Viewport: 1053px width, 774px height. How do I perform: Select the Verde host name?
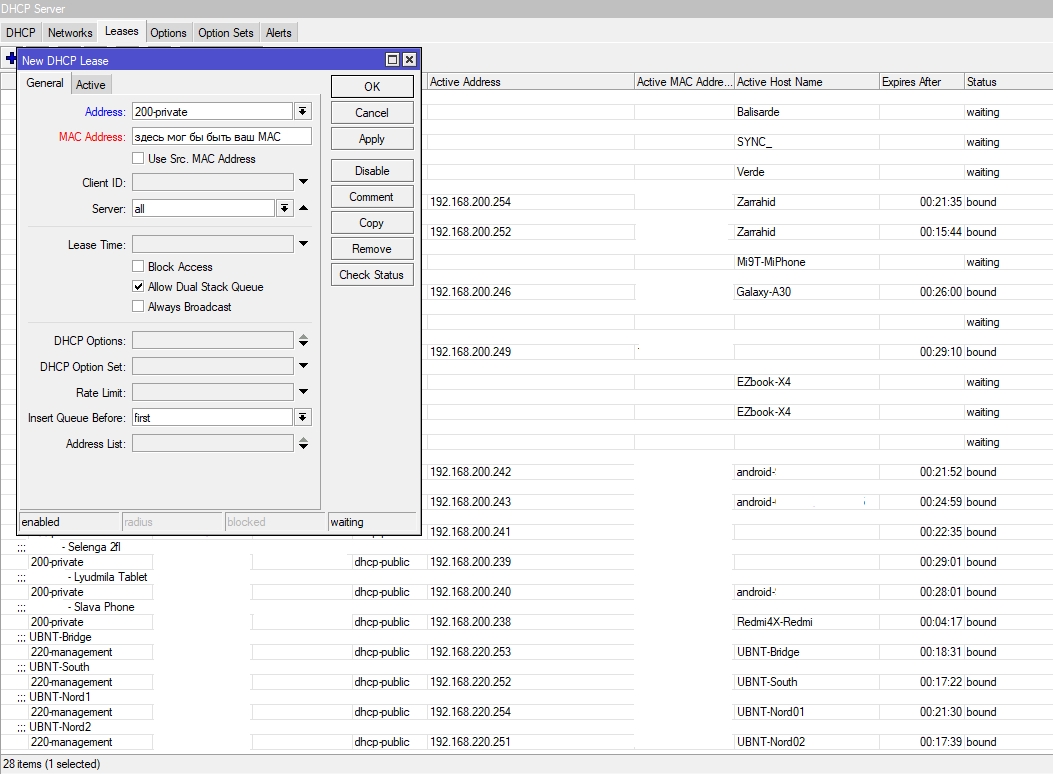click(x=750, y=172)
